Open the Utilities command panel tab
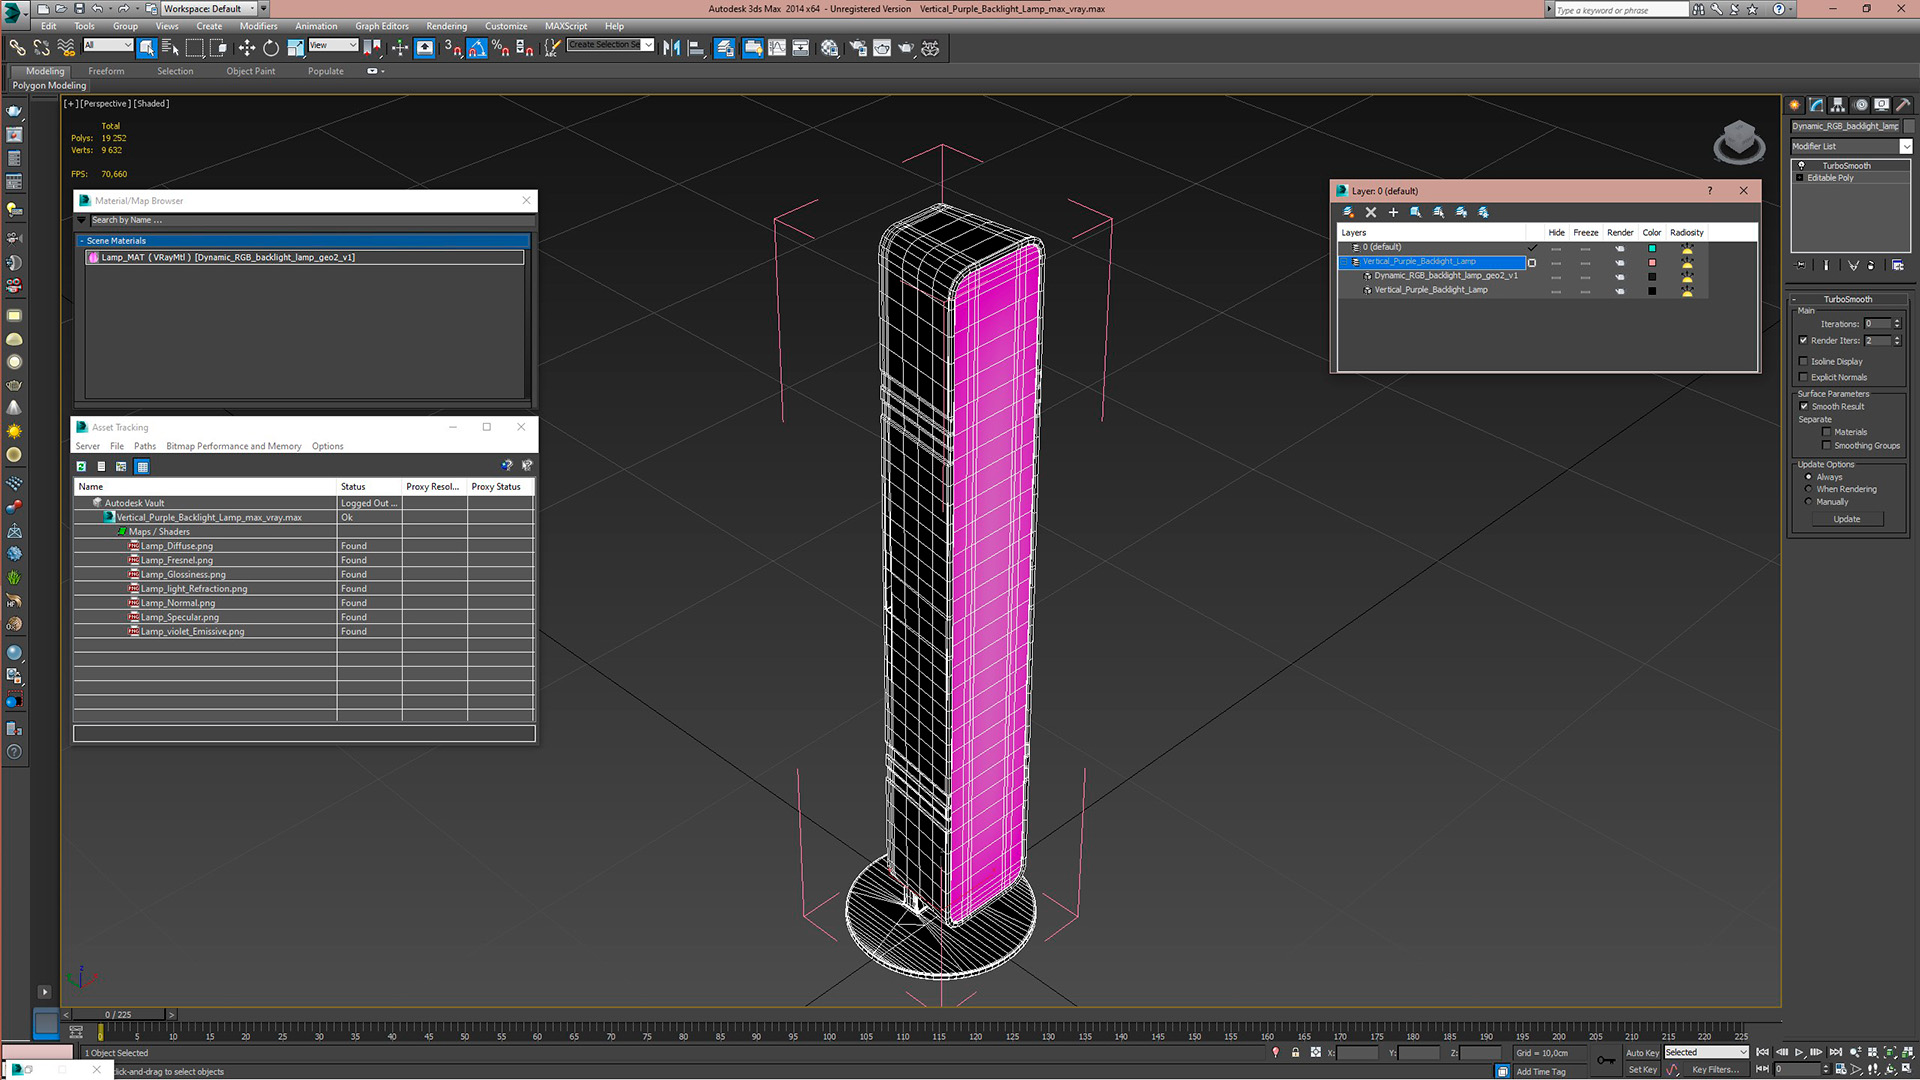Screen dimensions: 1920x1080 tap(1902, 105)
